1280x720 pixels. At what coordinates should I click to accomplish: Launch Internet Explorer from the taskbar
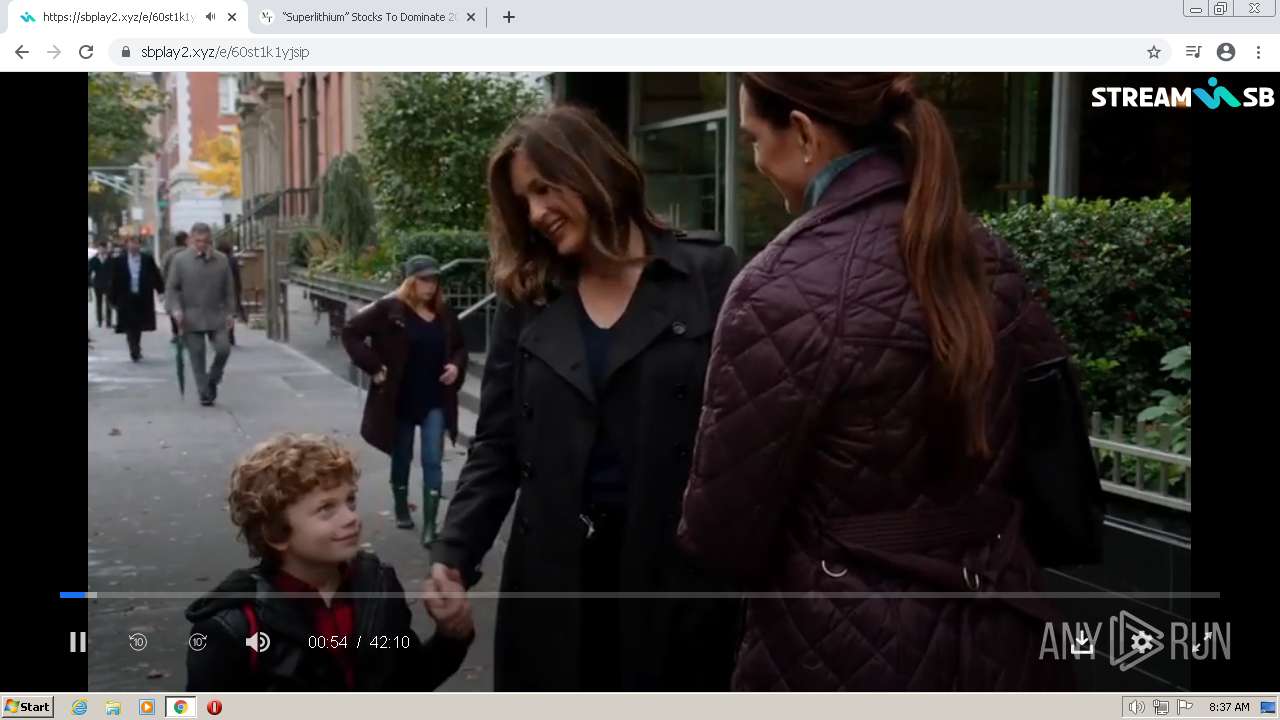[x=80, y=707]
